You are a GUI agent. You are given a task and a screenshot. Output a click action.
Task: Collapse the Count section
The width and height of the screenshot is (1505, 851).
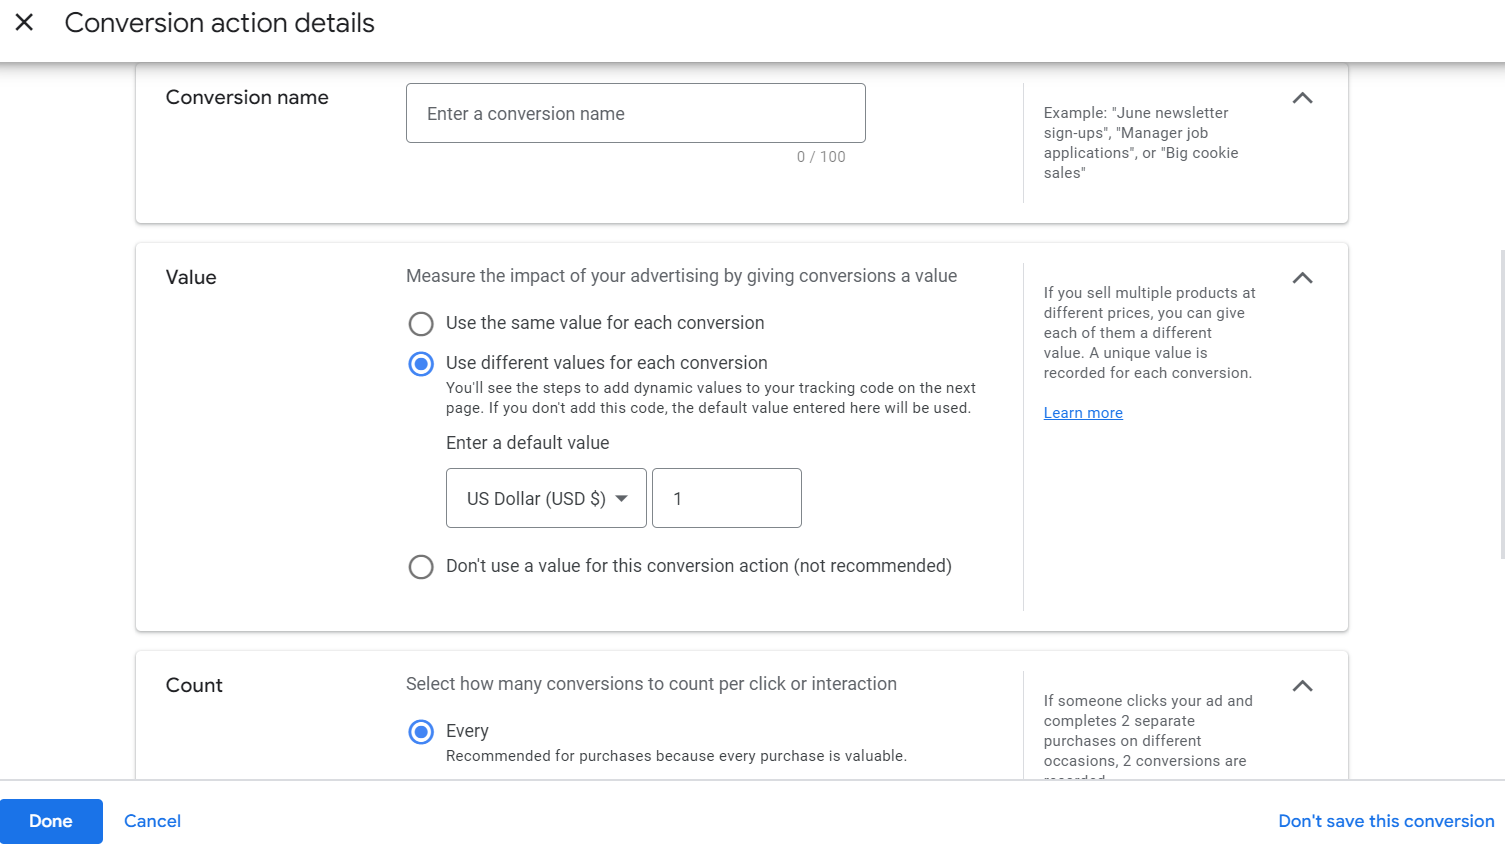1302,686
